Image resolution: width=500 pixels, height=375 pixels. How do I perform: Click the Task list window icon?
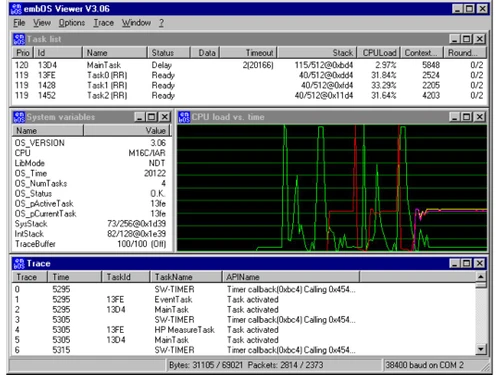pyautogui.click(x=19, y=39)
